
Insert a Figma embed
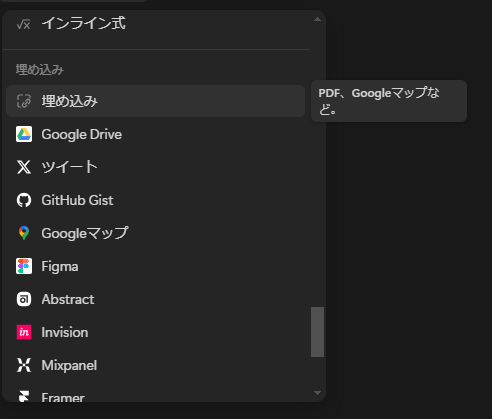click(155, 266)
